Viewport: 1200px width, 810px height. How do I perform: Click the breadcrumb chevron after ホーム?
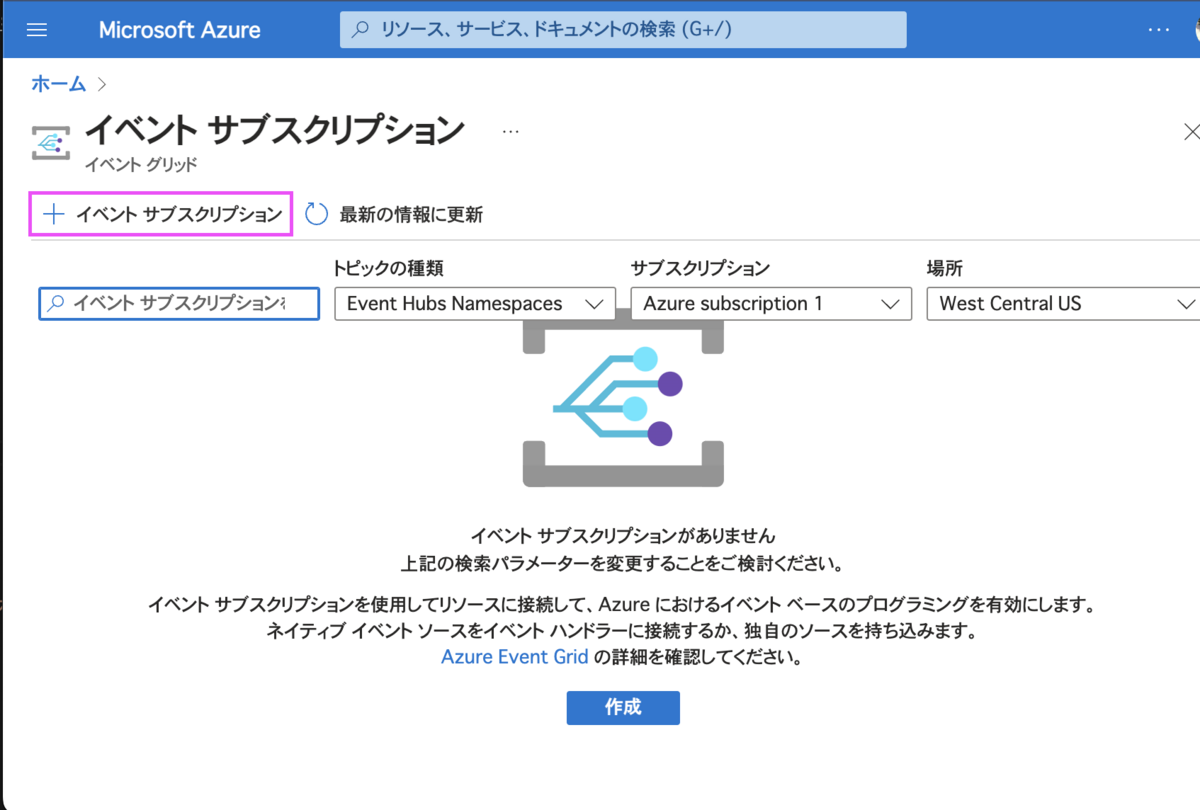[102, 84]
